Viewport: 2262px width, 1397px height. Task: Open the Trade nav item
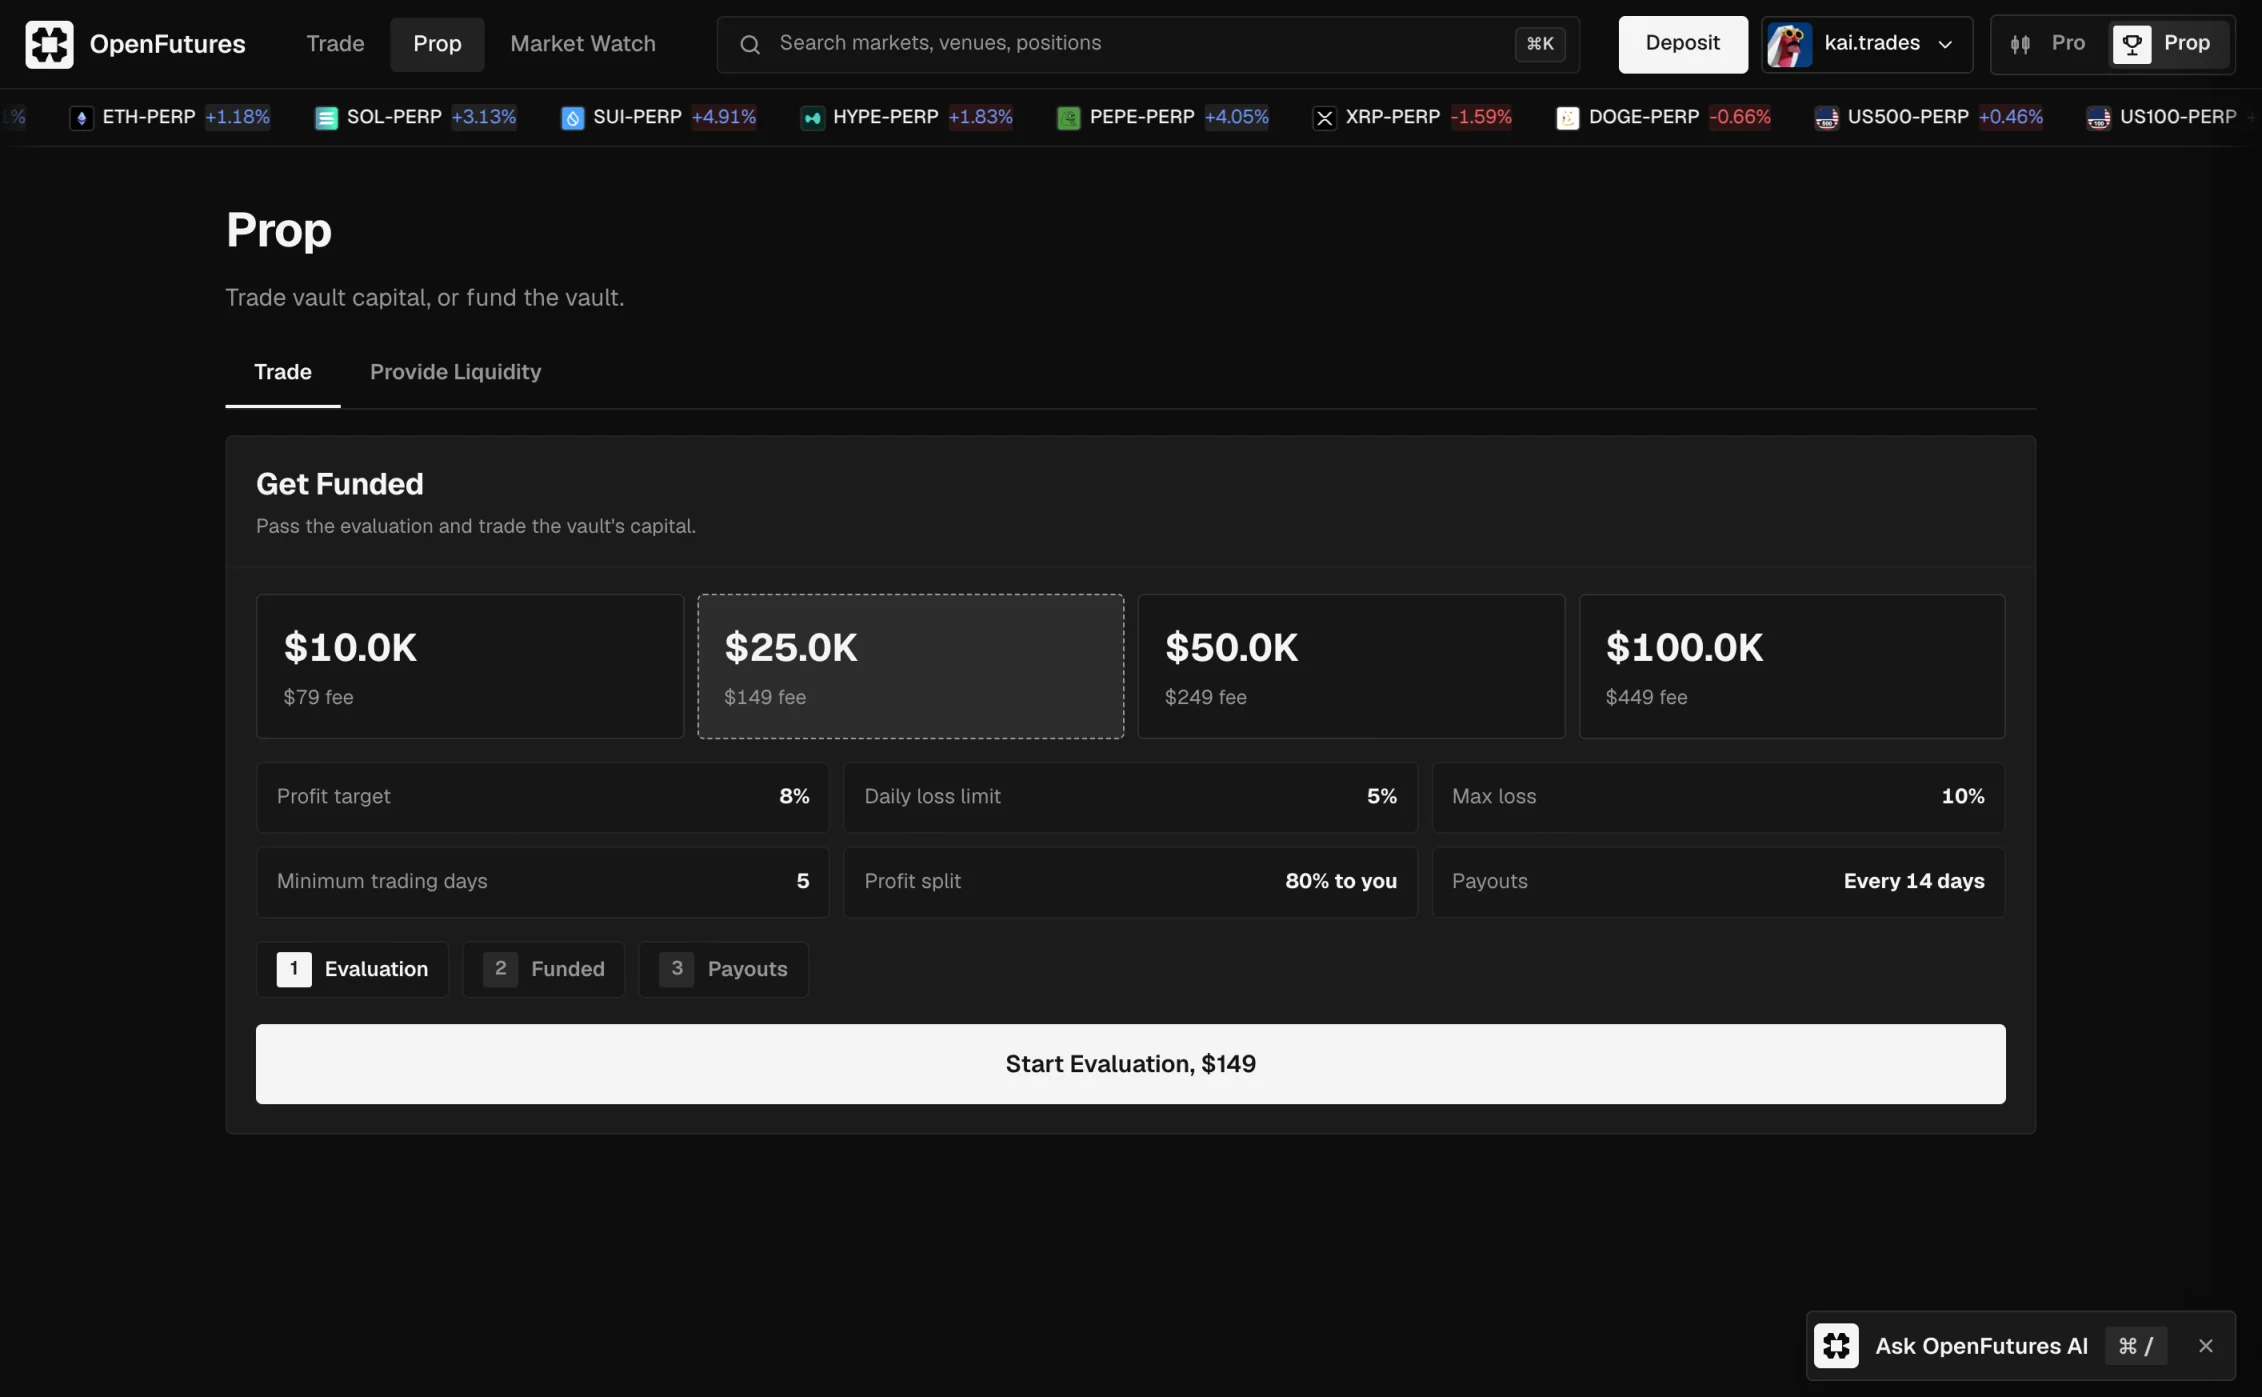[335, 44]
